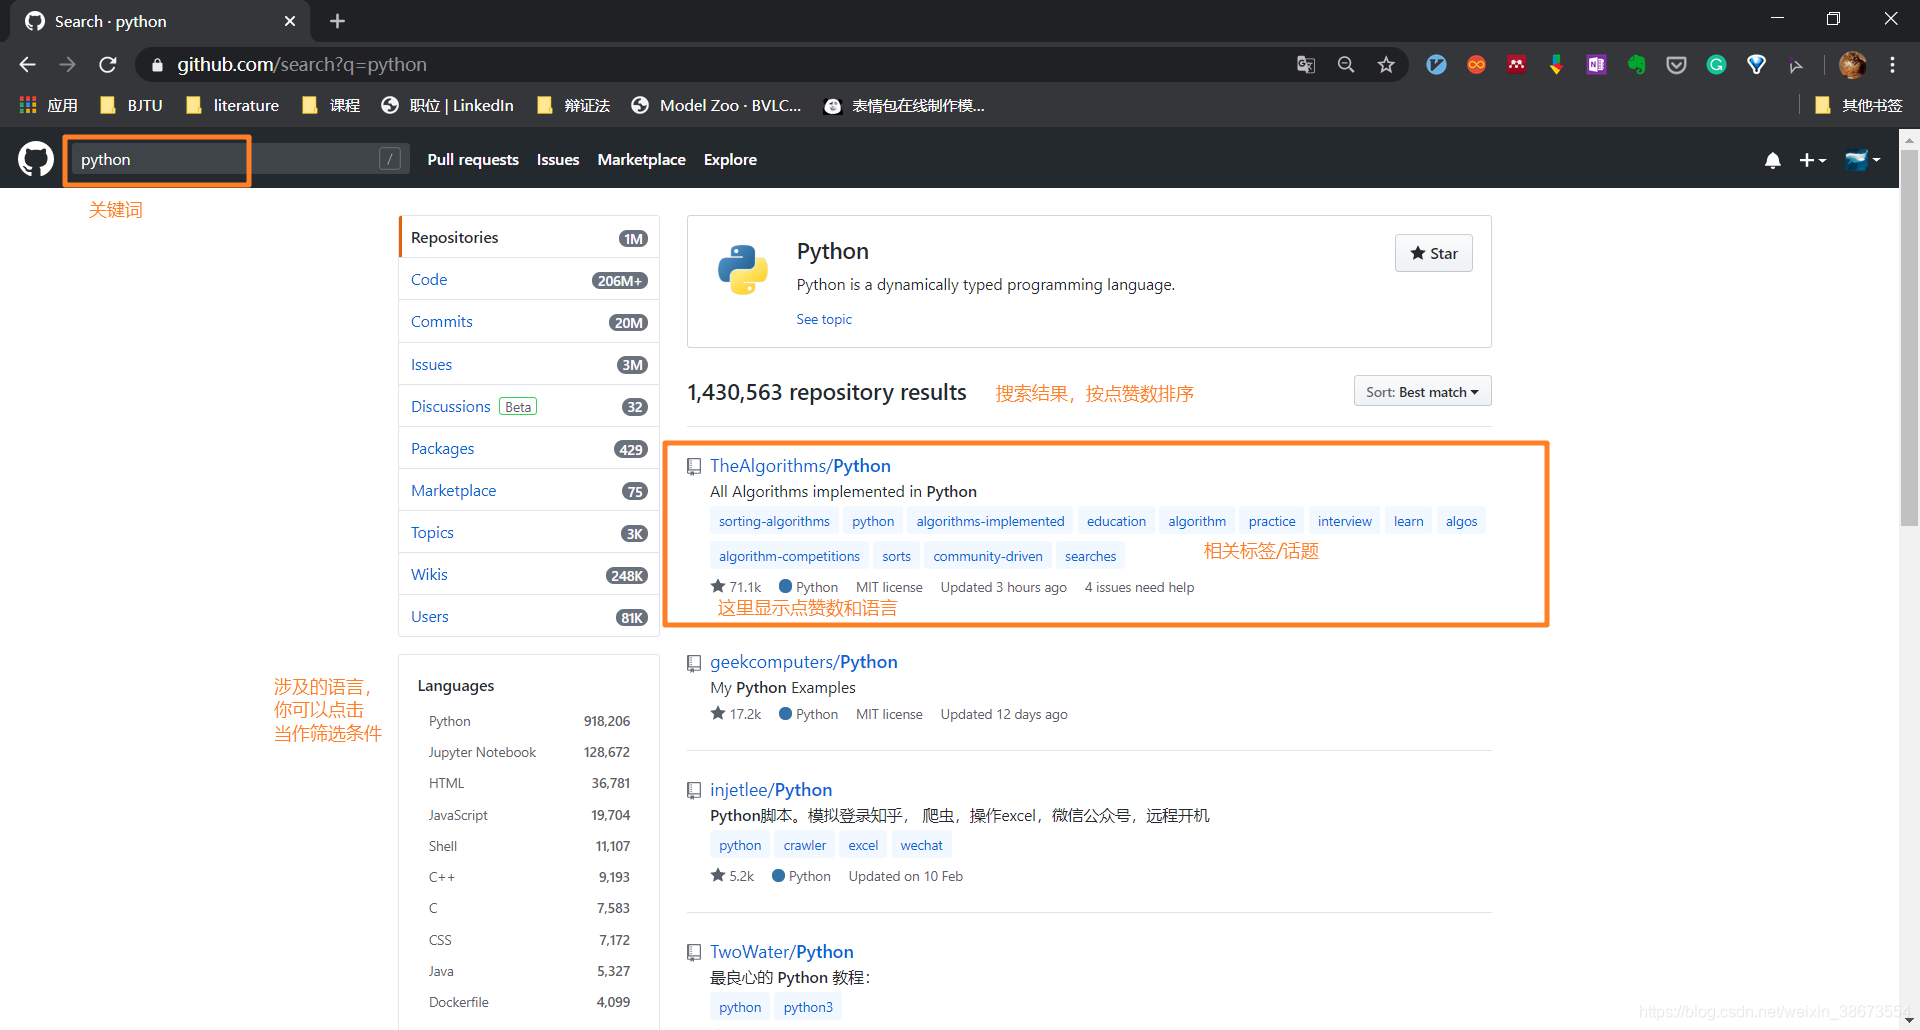The image size is (1920, 1030).
Task: Open the notifications bell
Action: pos(1772,160)
